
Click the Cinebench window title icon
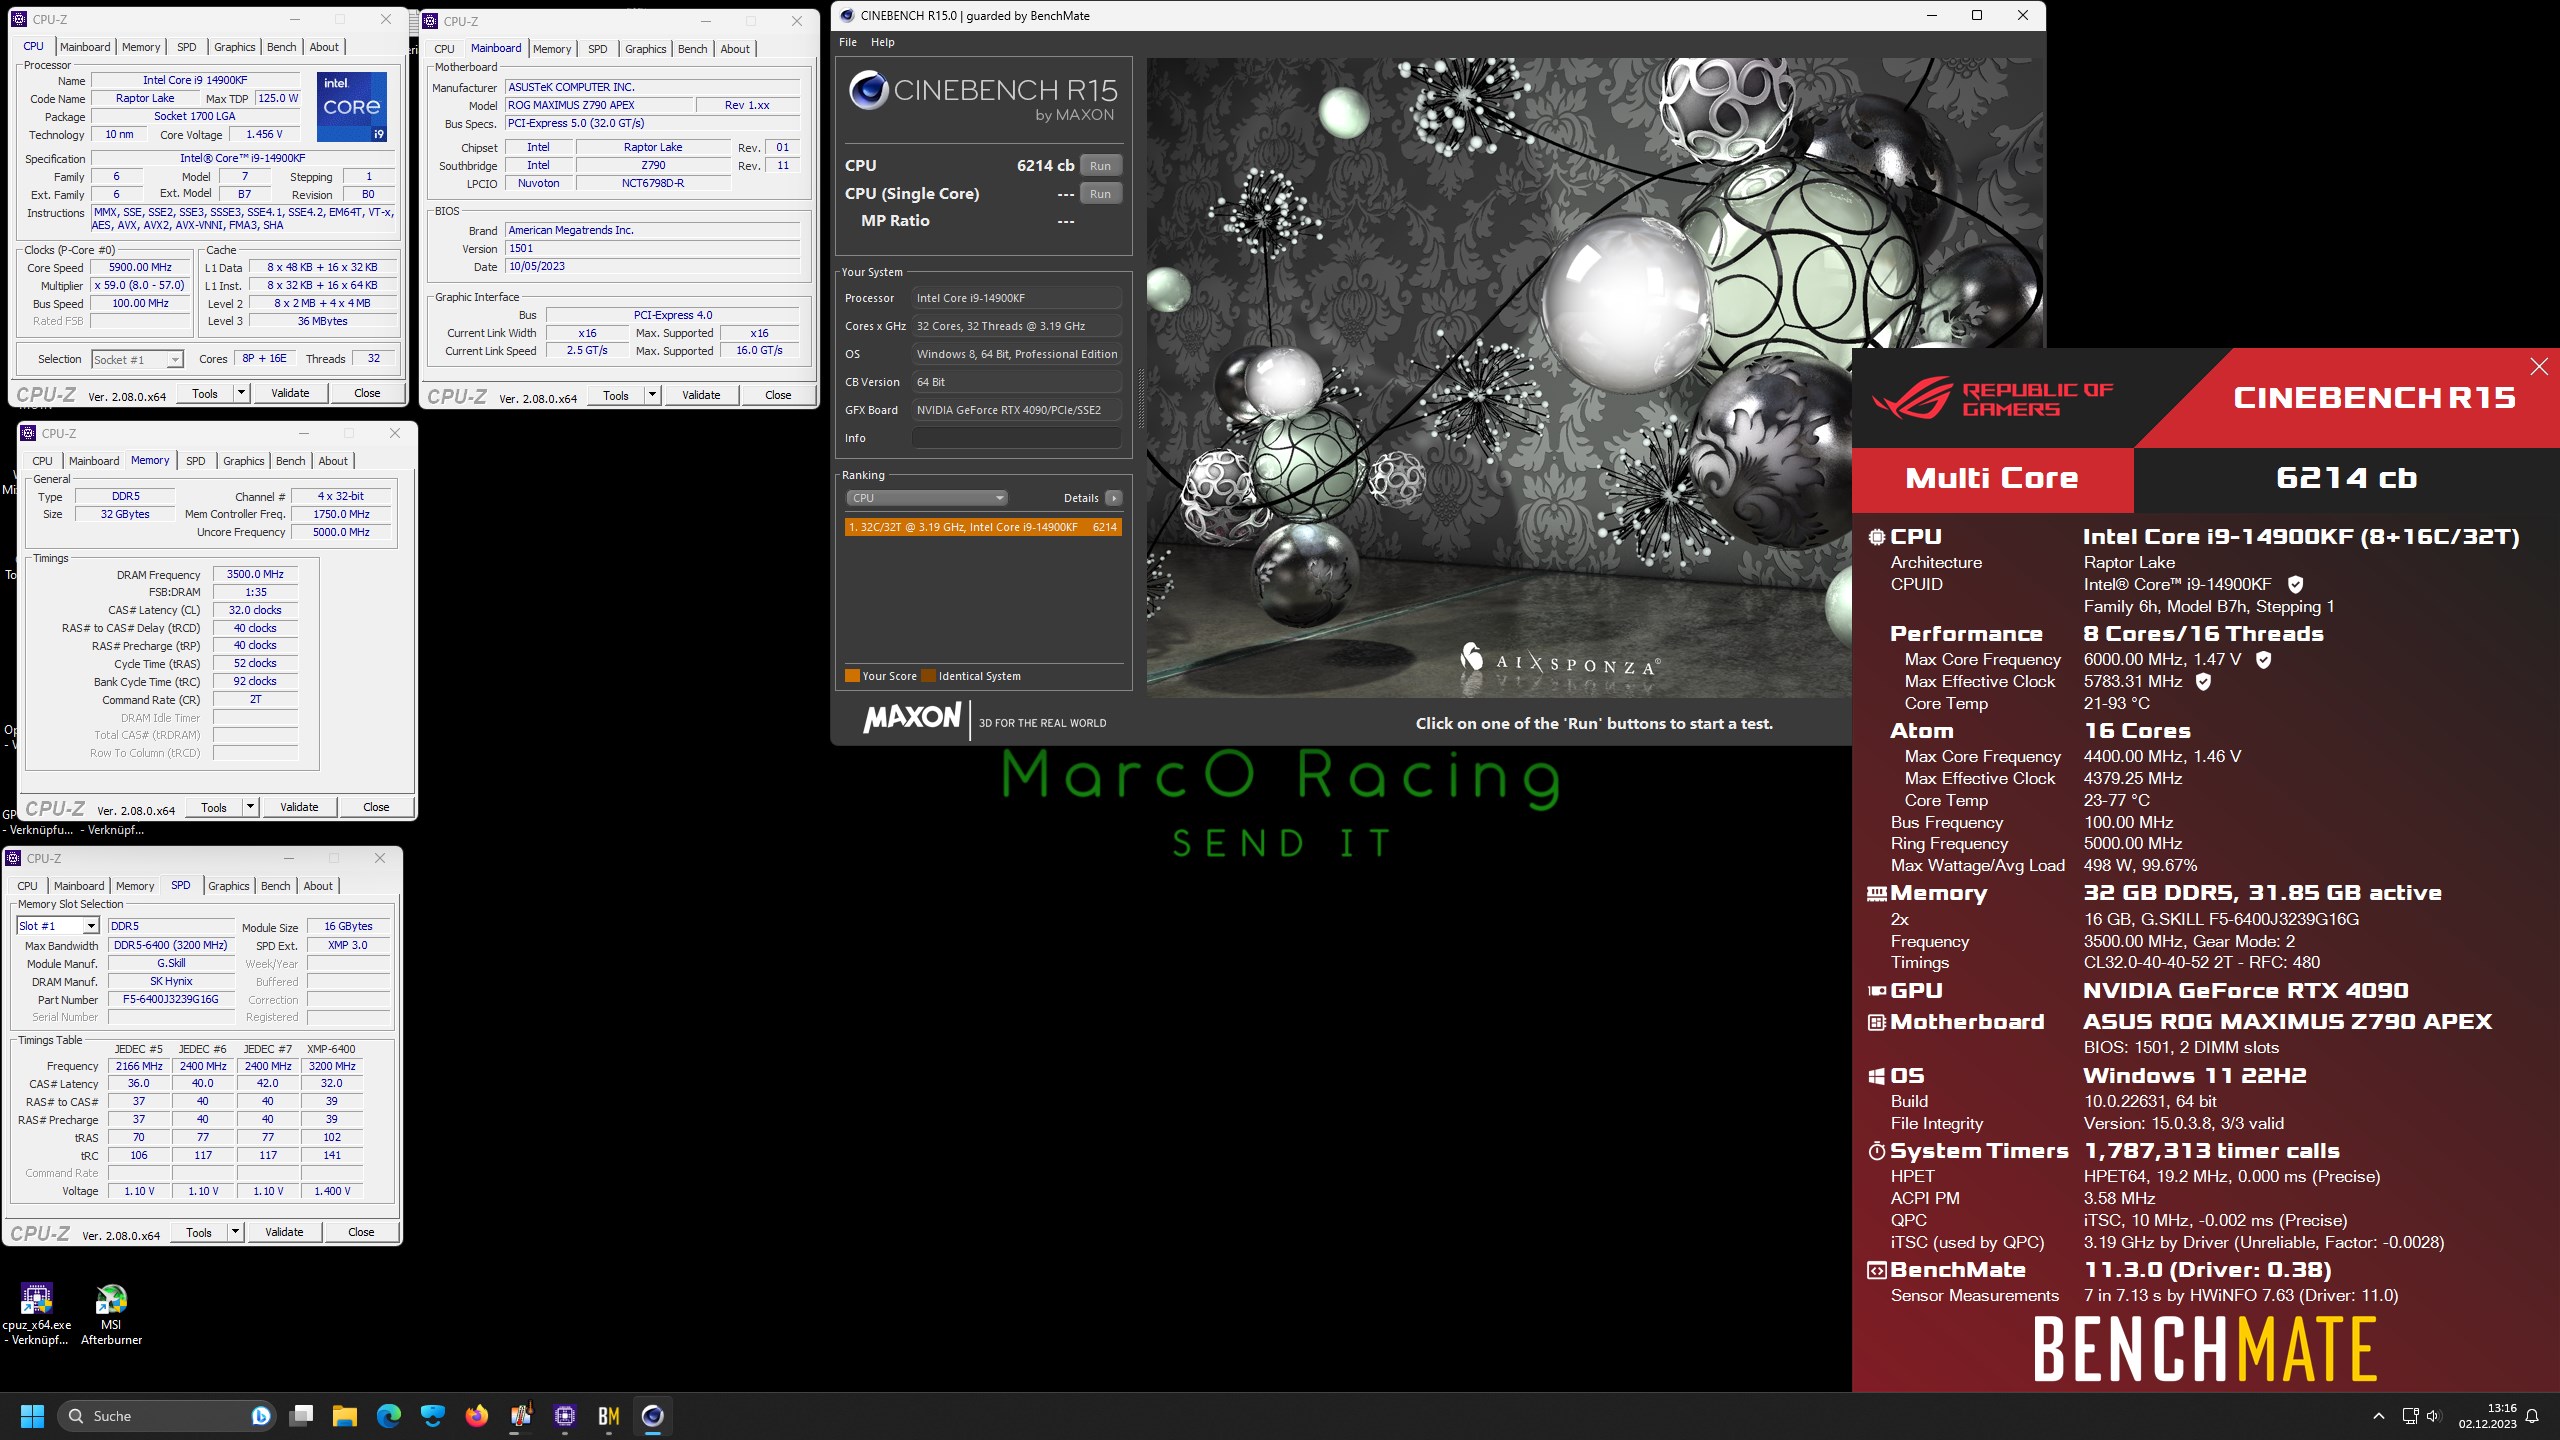[x=847, y=15]
